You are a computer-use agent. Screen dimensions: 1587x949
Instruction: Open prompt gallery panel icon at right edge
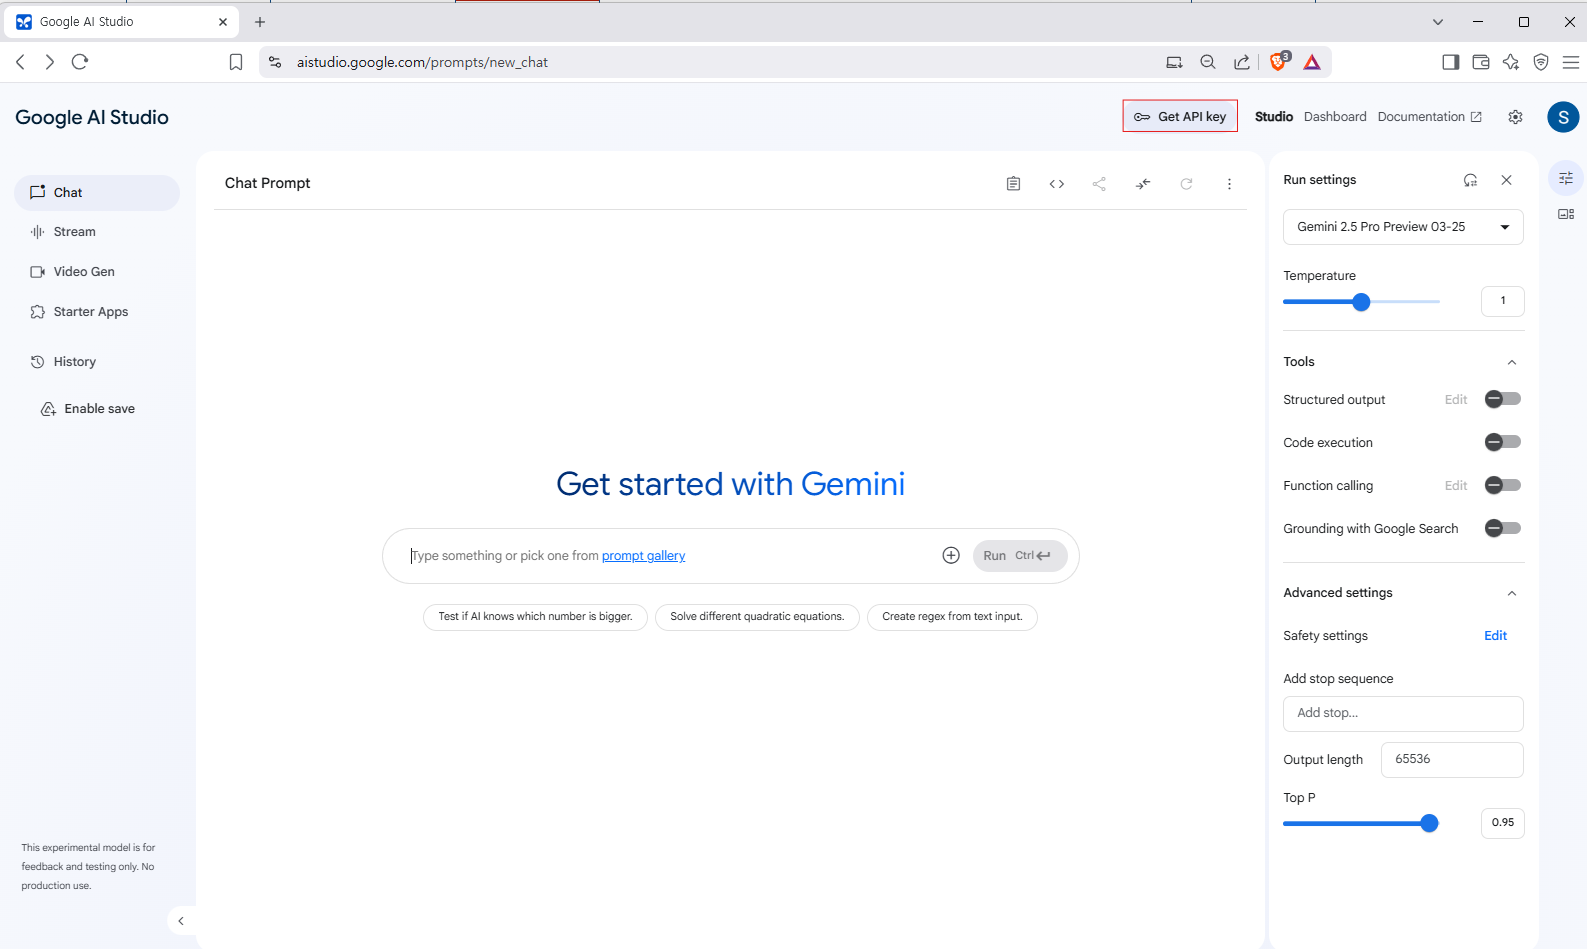coord(1566,214)
